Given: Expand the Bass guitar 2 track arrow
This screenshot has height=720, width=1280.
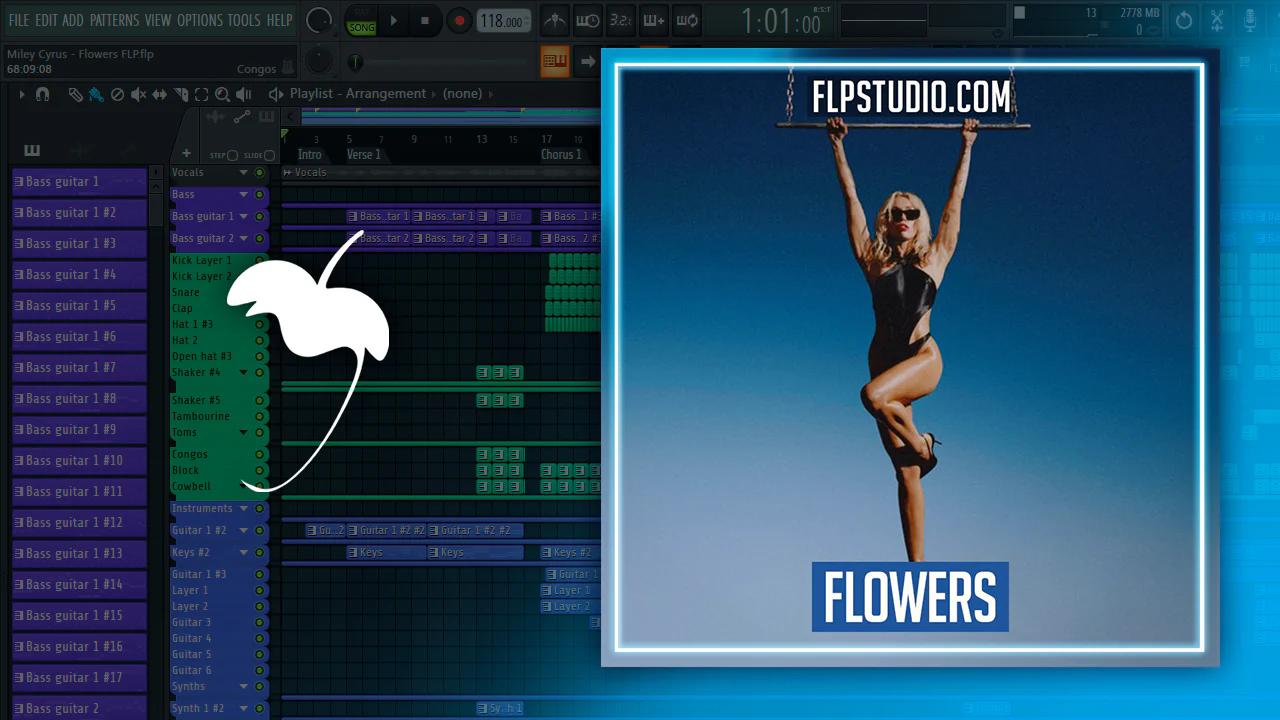Looking at the screenshot, I should [x=243, y=238].
